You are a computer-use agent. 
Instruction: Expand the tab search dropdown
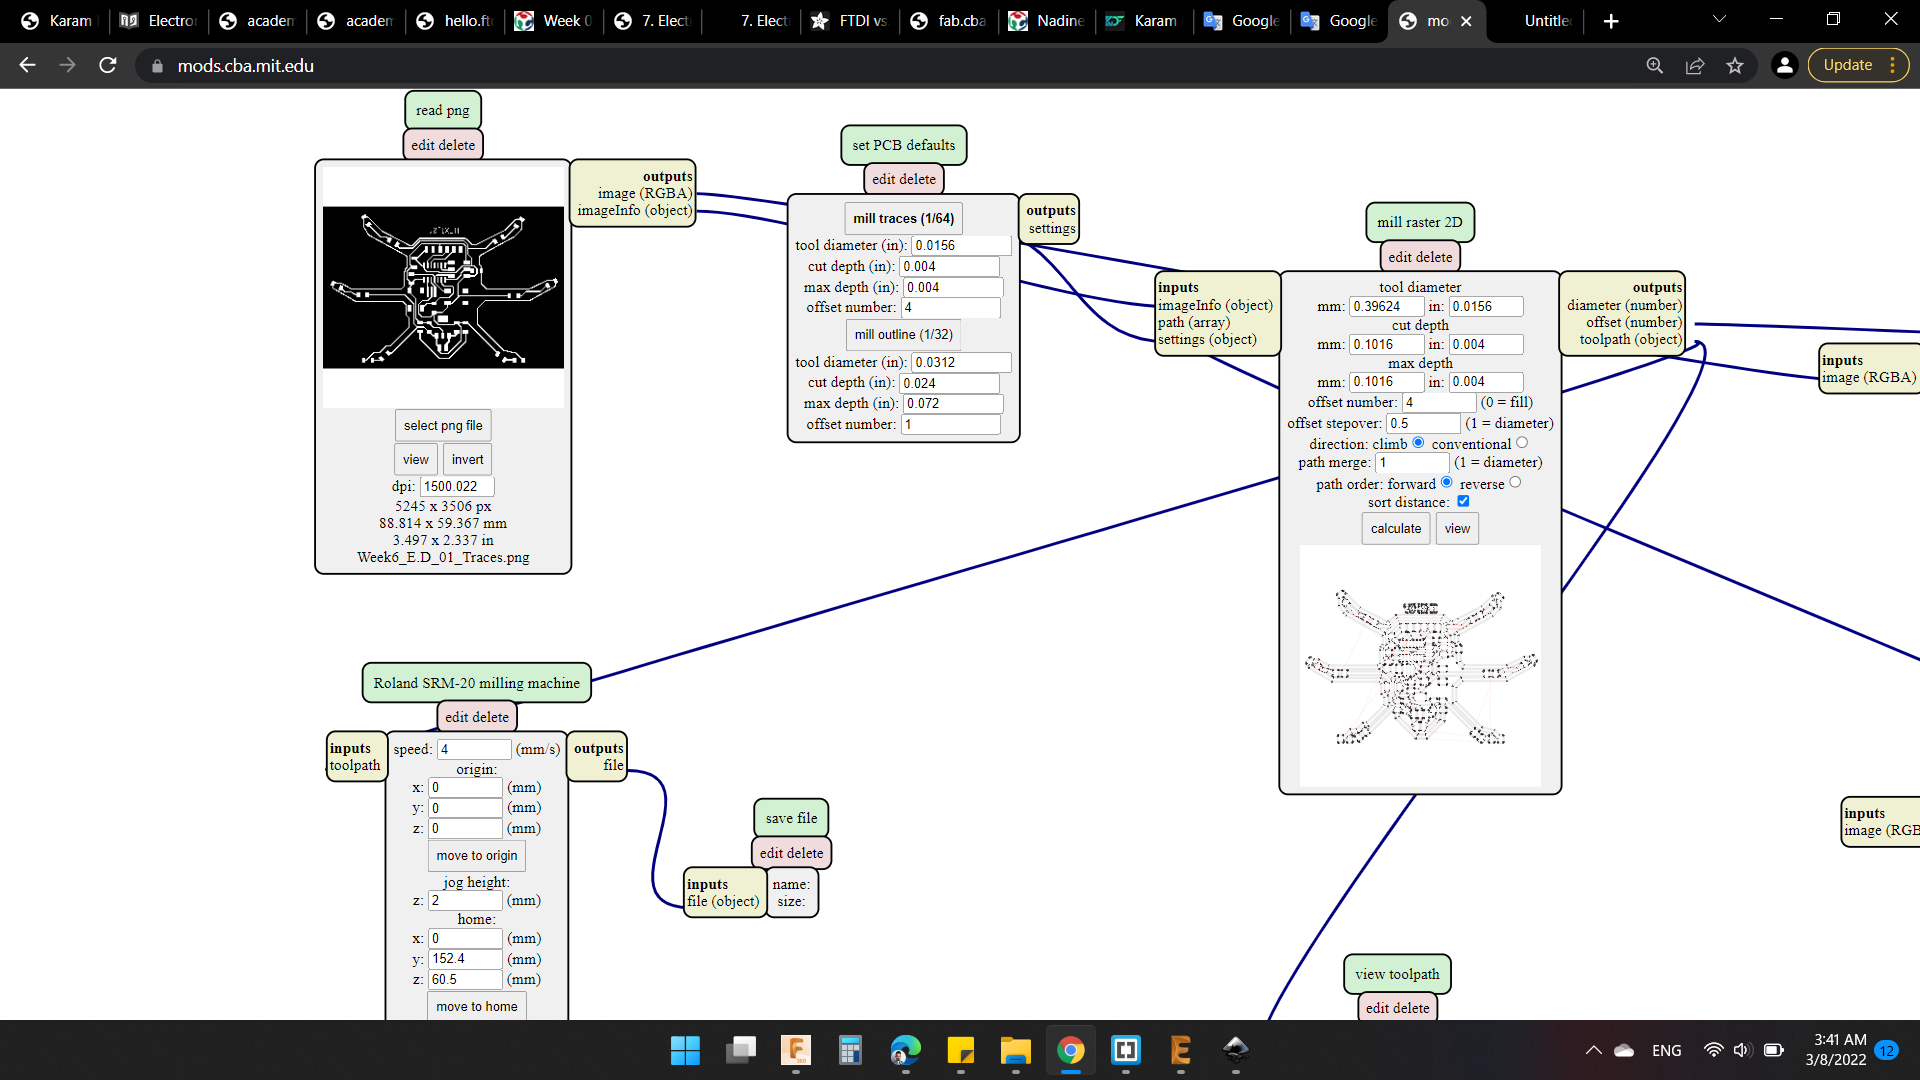pyautogui.click(x=1719, y=19)
